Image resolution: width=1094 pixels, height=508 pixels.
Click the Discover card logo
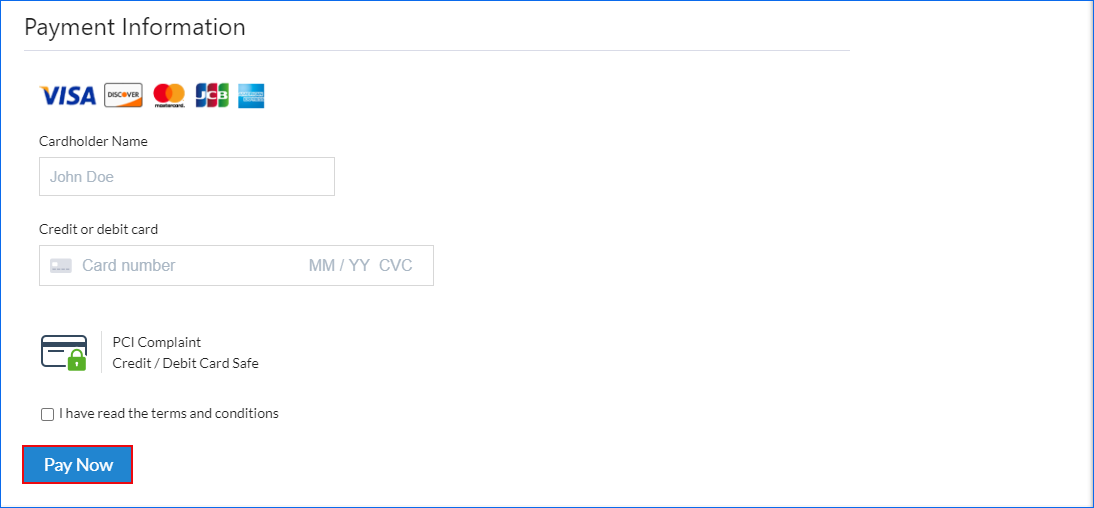[x=123, y=95]
